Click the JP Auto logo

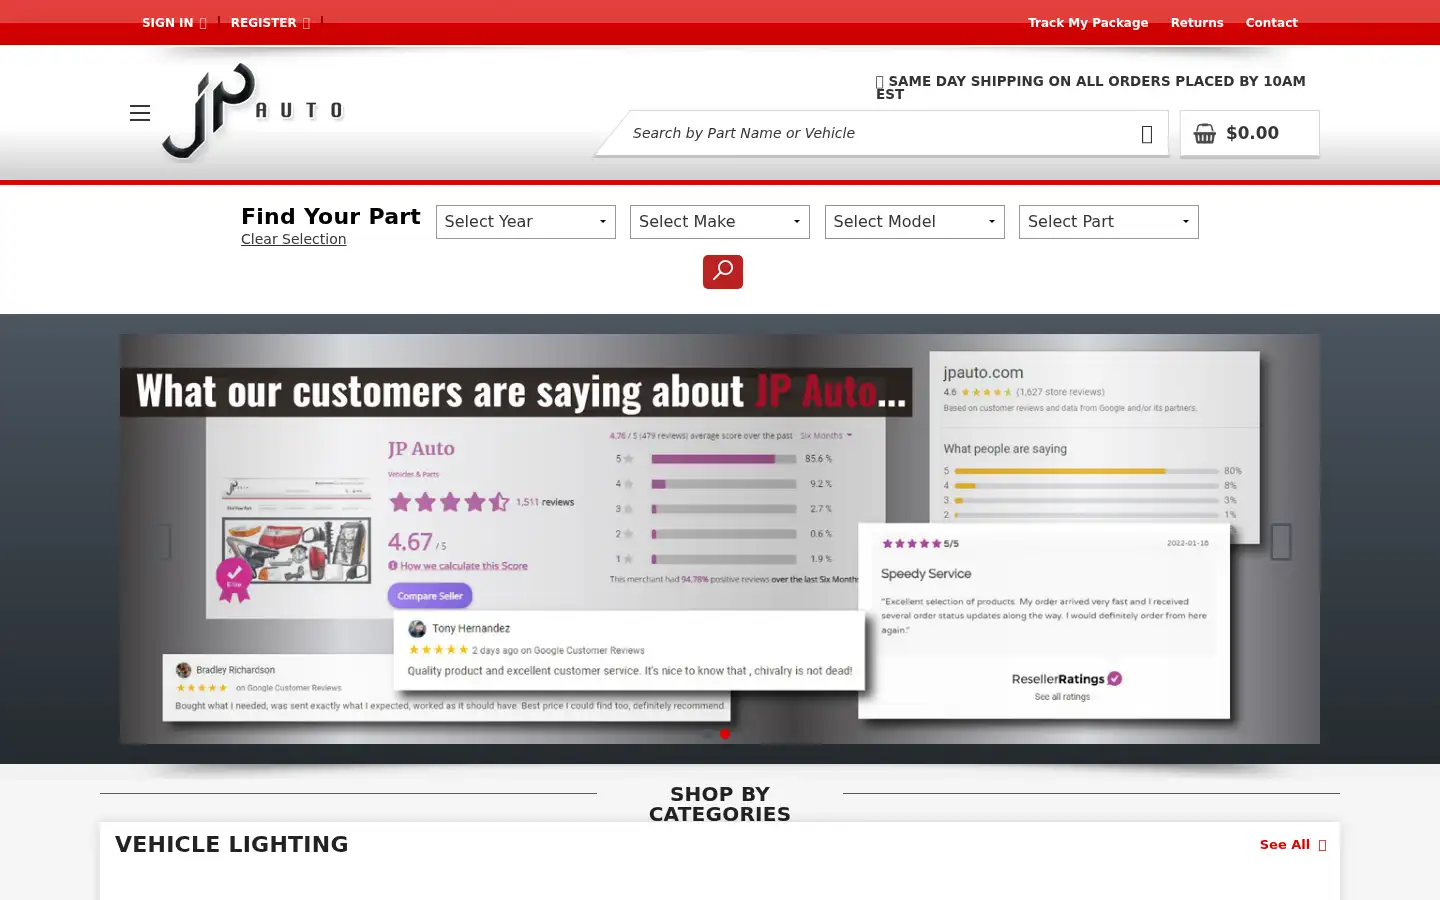pyautogui.click(x=253, y=111)
